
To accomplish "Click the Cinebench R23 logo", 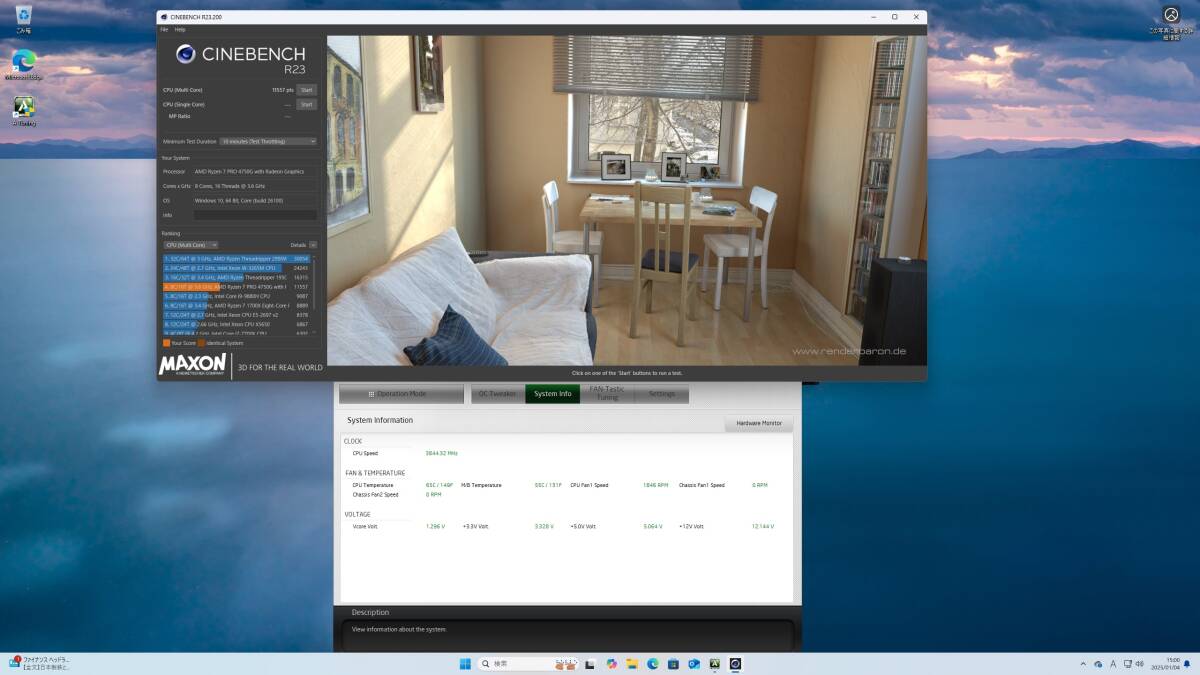I will coord(240,59).
